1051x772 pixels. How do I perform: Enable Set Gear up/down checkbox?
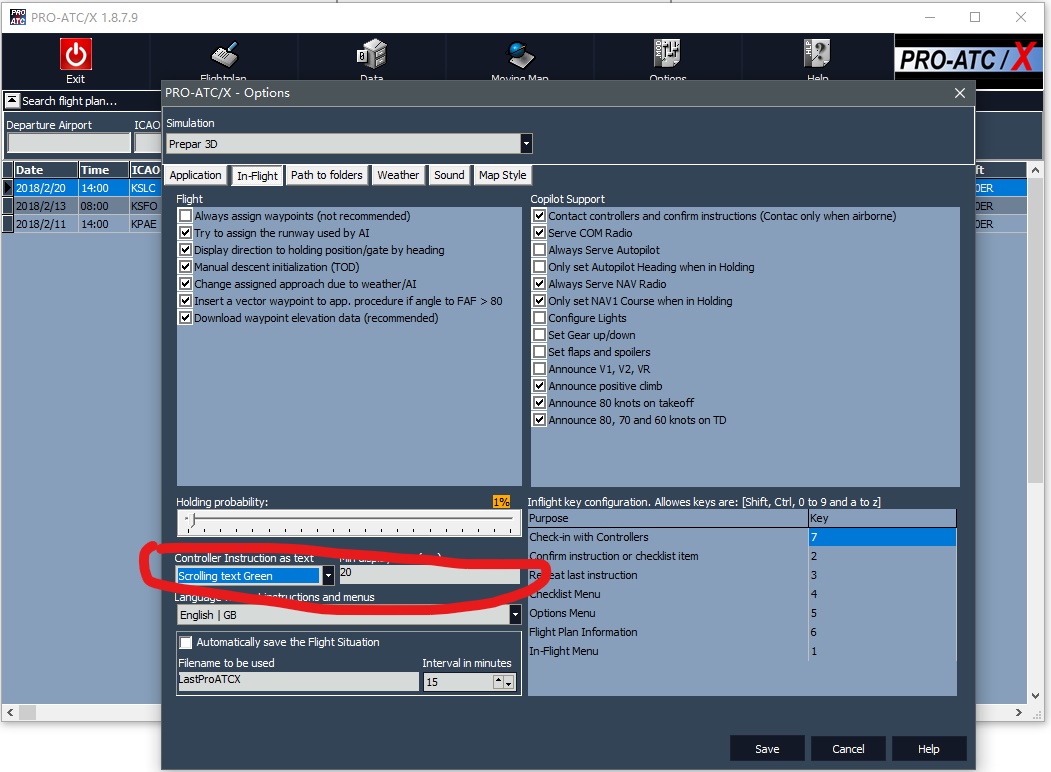pos(540,334)
